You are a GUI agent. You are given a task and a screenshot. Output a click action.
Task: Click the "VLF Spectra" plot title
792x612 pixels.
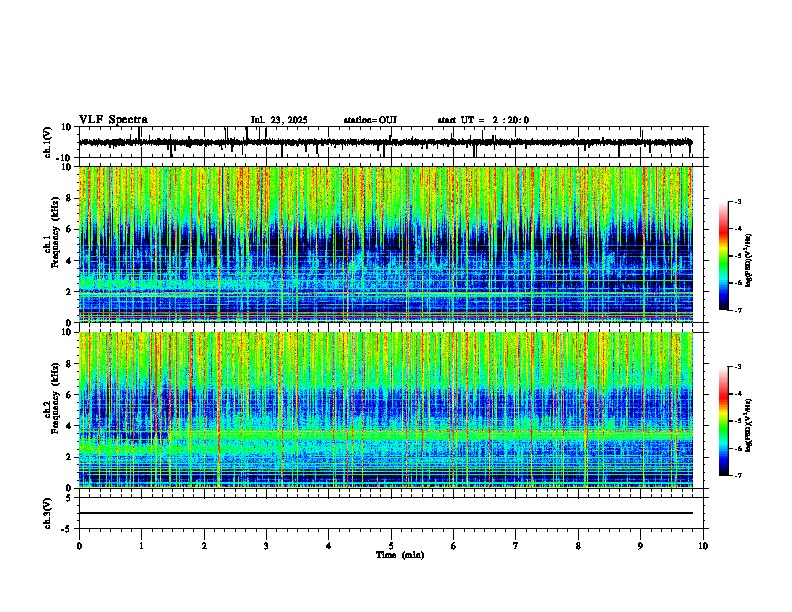[113, 120]
